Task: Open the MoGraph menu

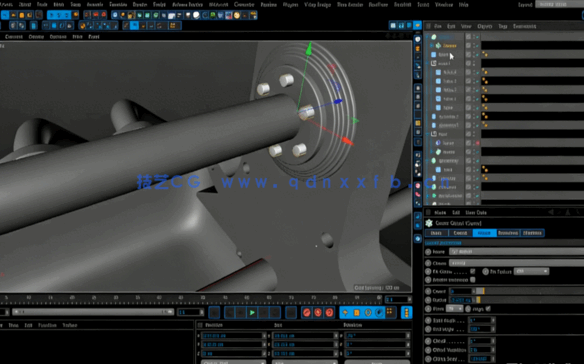Action: [x=218, y=4]
